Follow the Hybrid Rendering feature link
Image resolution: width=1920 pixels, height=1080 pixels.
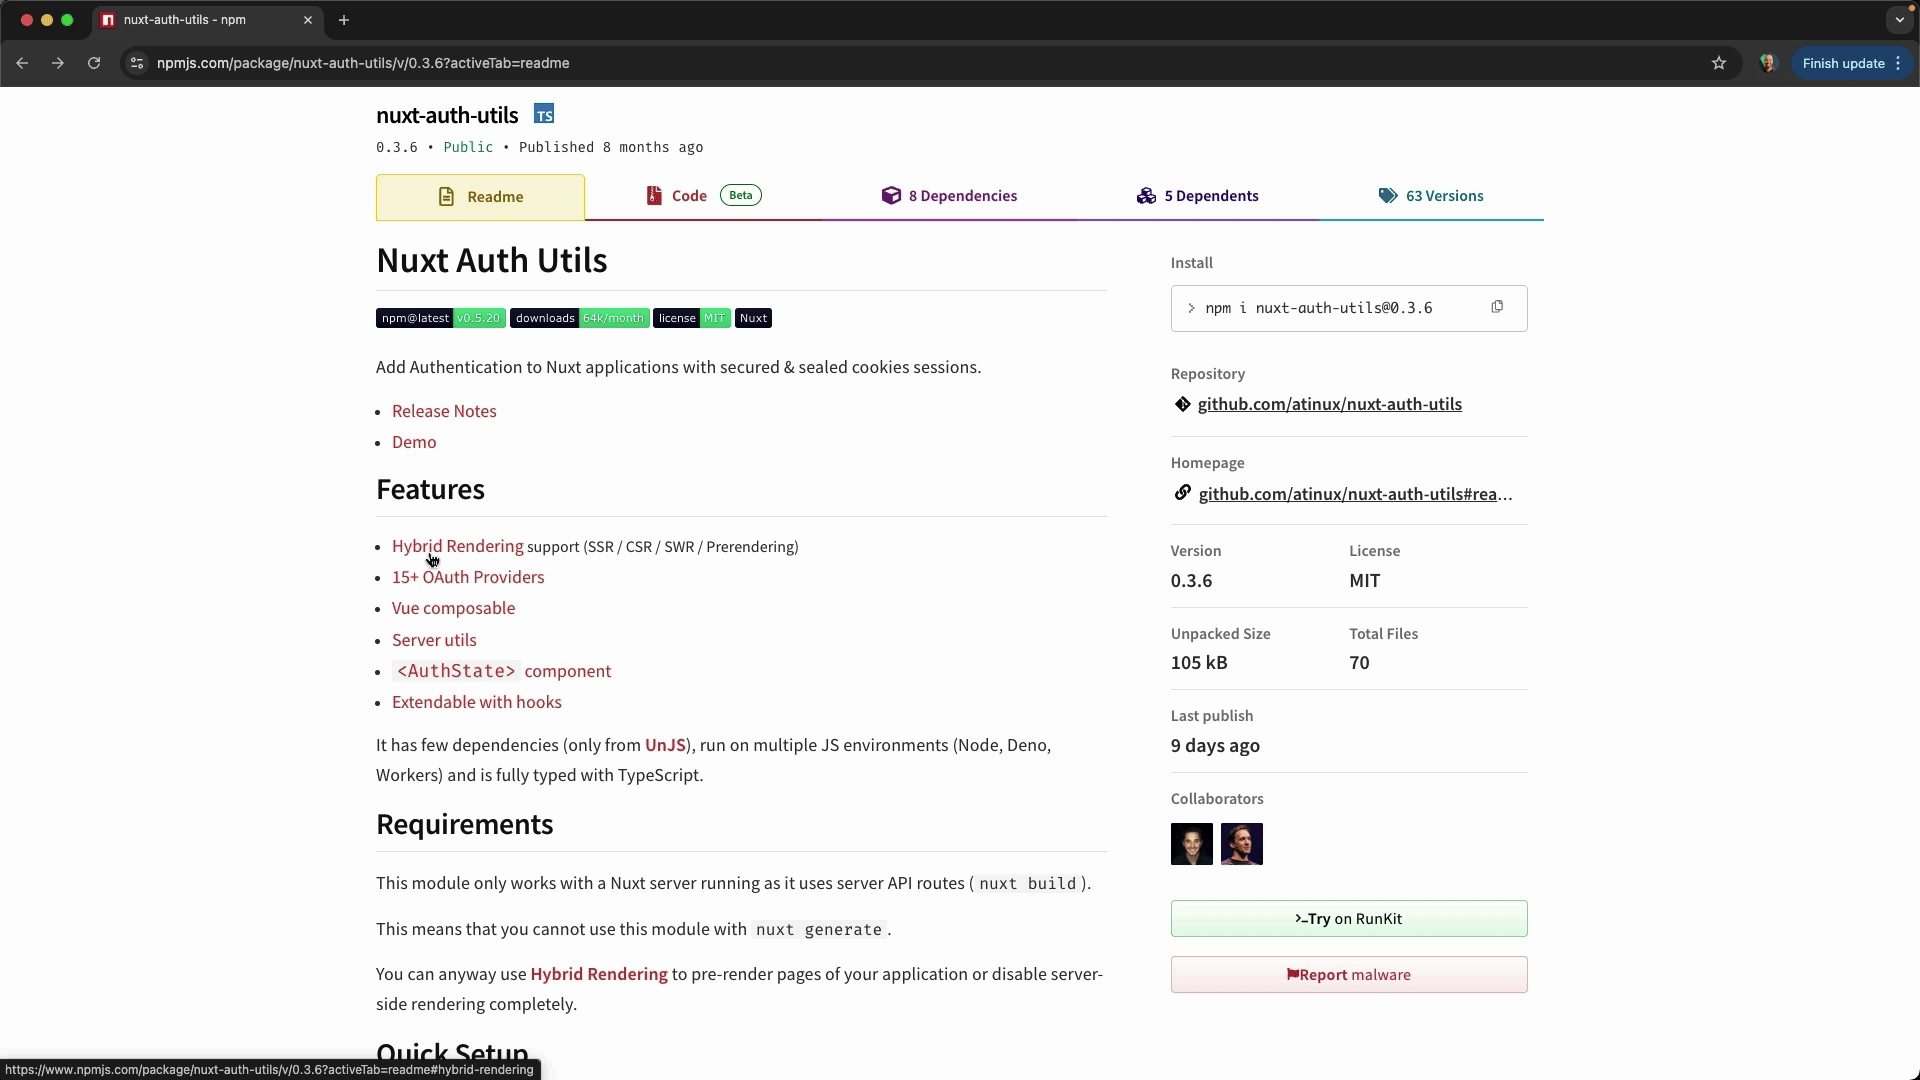[x=458, y=546]
